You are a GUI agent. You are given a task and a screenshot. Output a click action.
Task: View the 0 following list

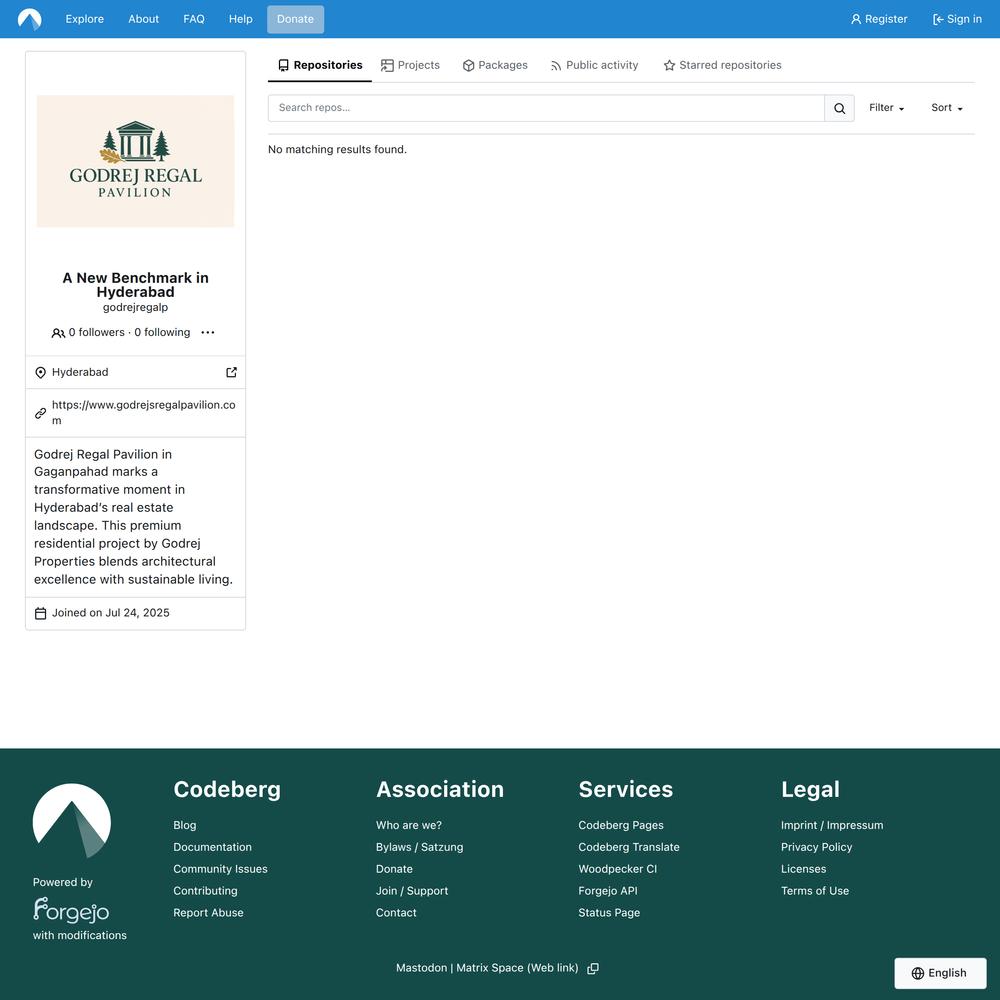point(162,332)
